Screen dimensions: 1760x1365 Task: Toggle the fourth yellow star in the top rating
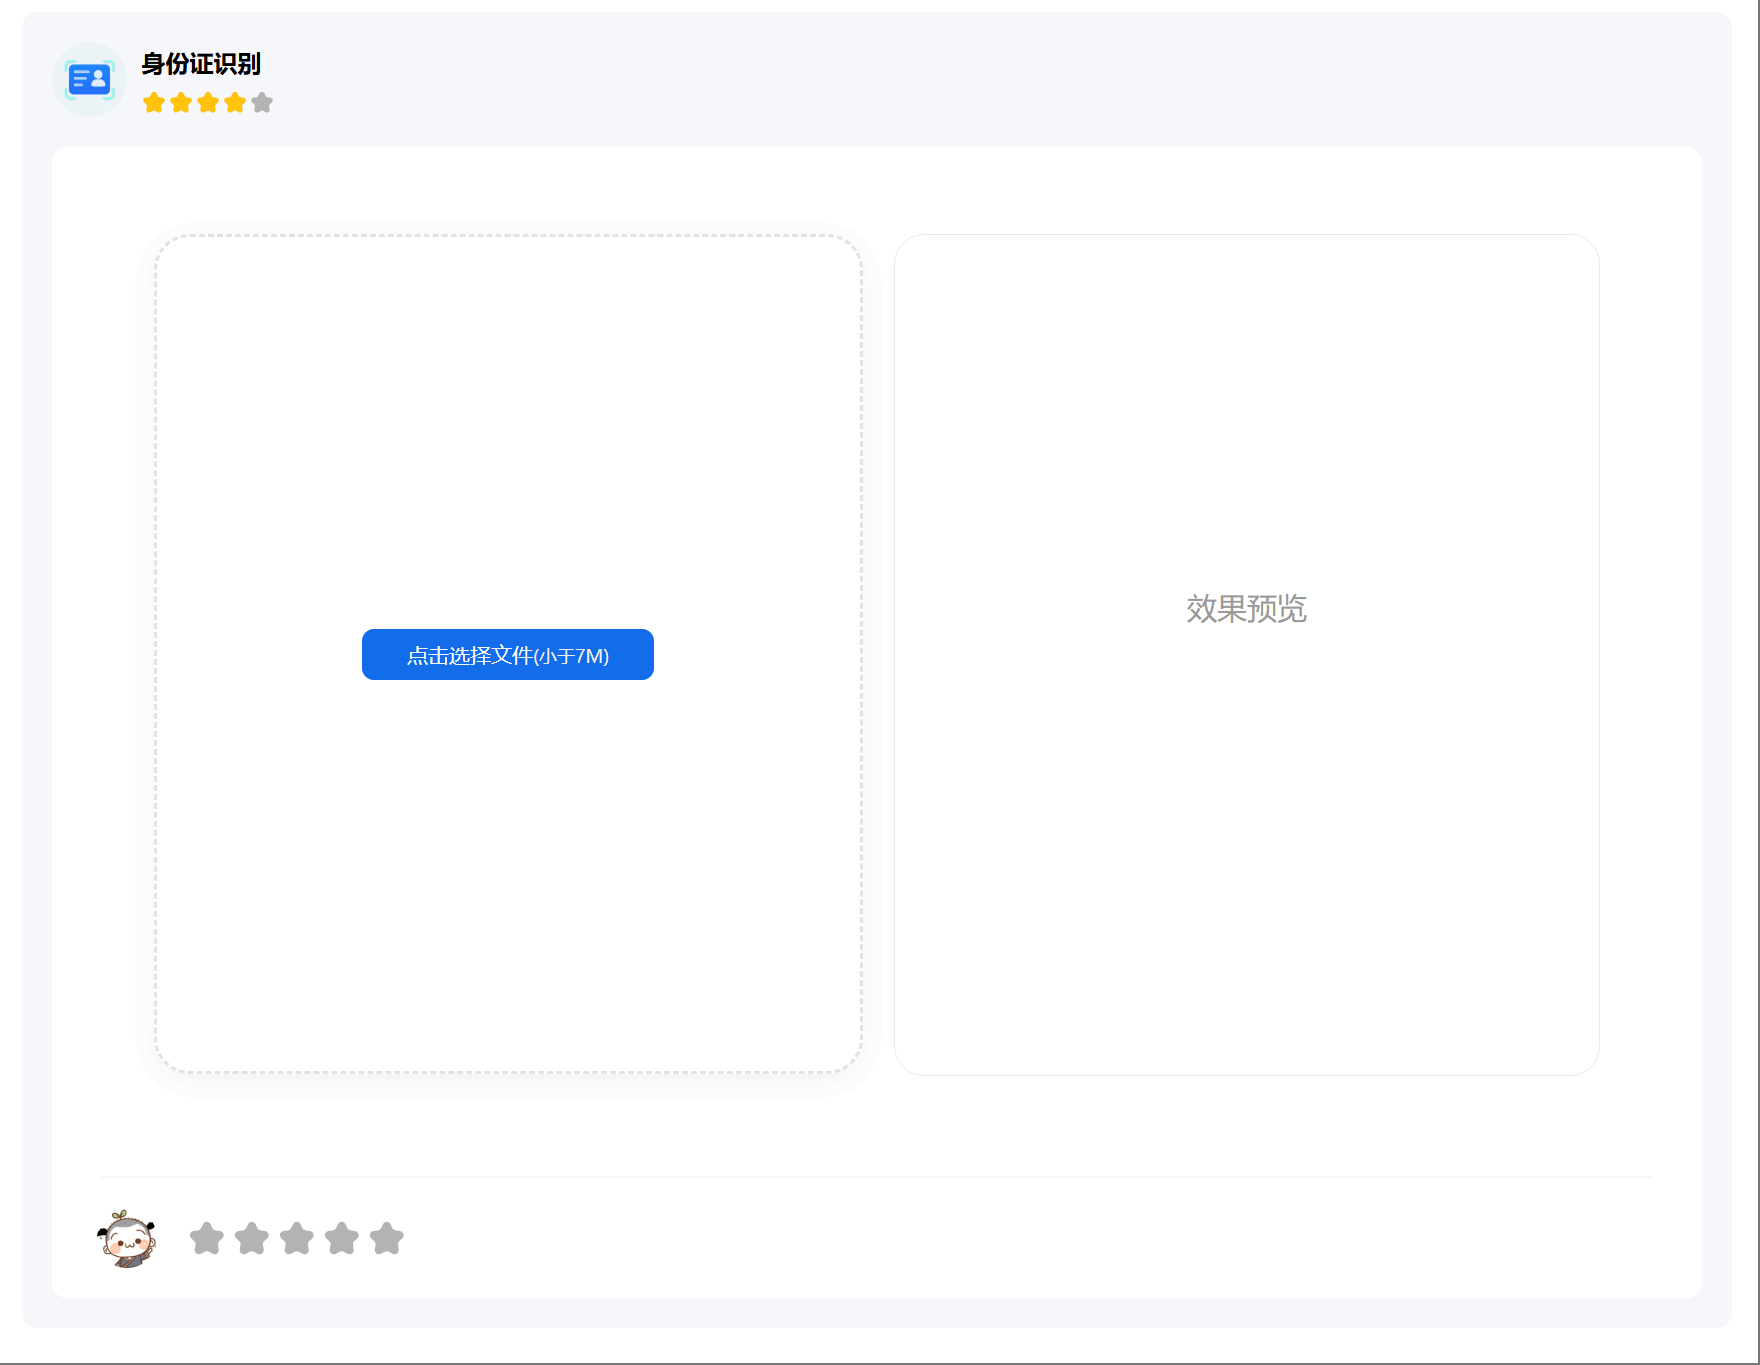coord(234,101)
